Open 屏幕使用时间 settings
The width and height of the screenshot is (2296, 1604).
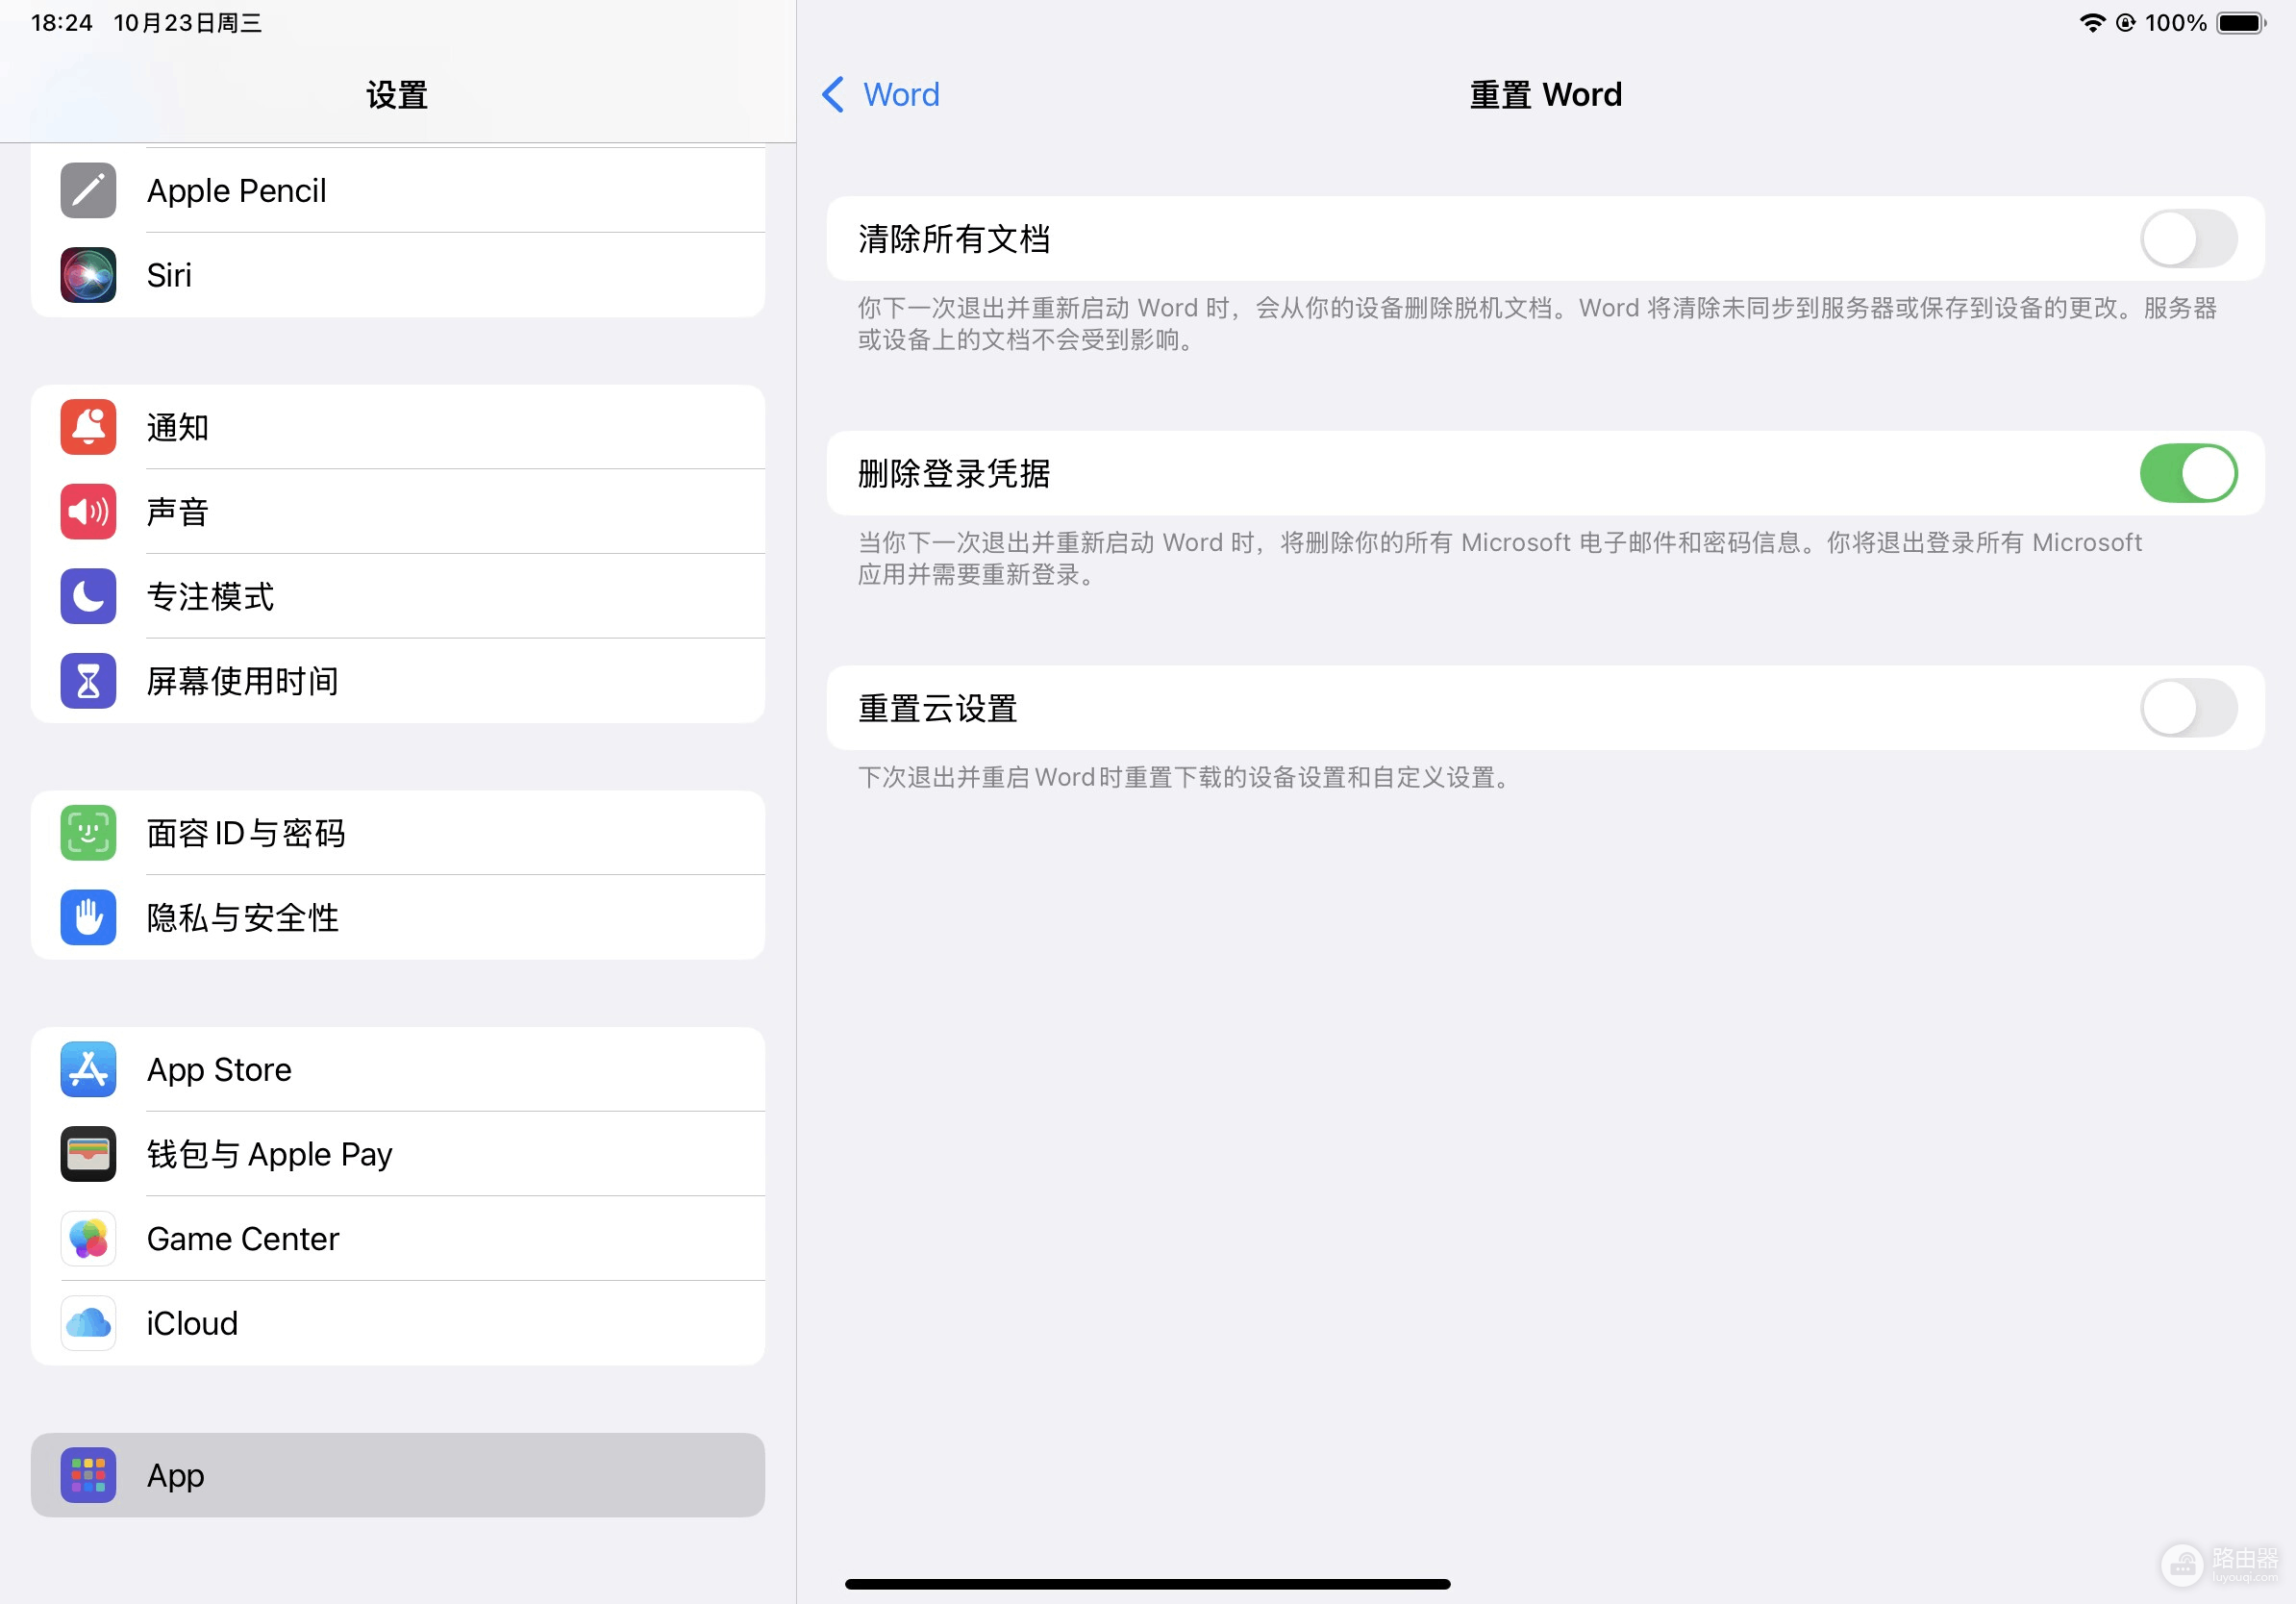click(x=398, y=681)
